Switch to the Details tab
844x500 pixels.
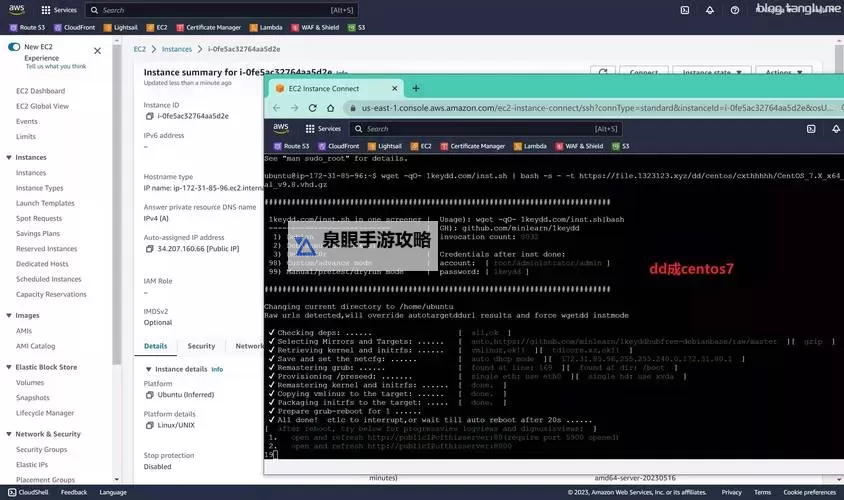point(156,347)
